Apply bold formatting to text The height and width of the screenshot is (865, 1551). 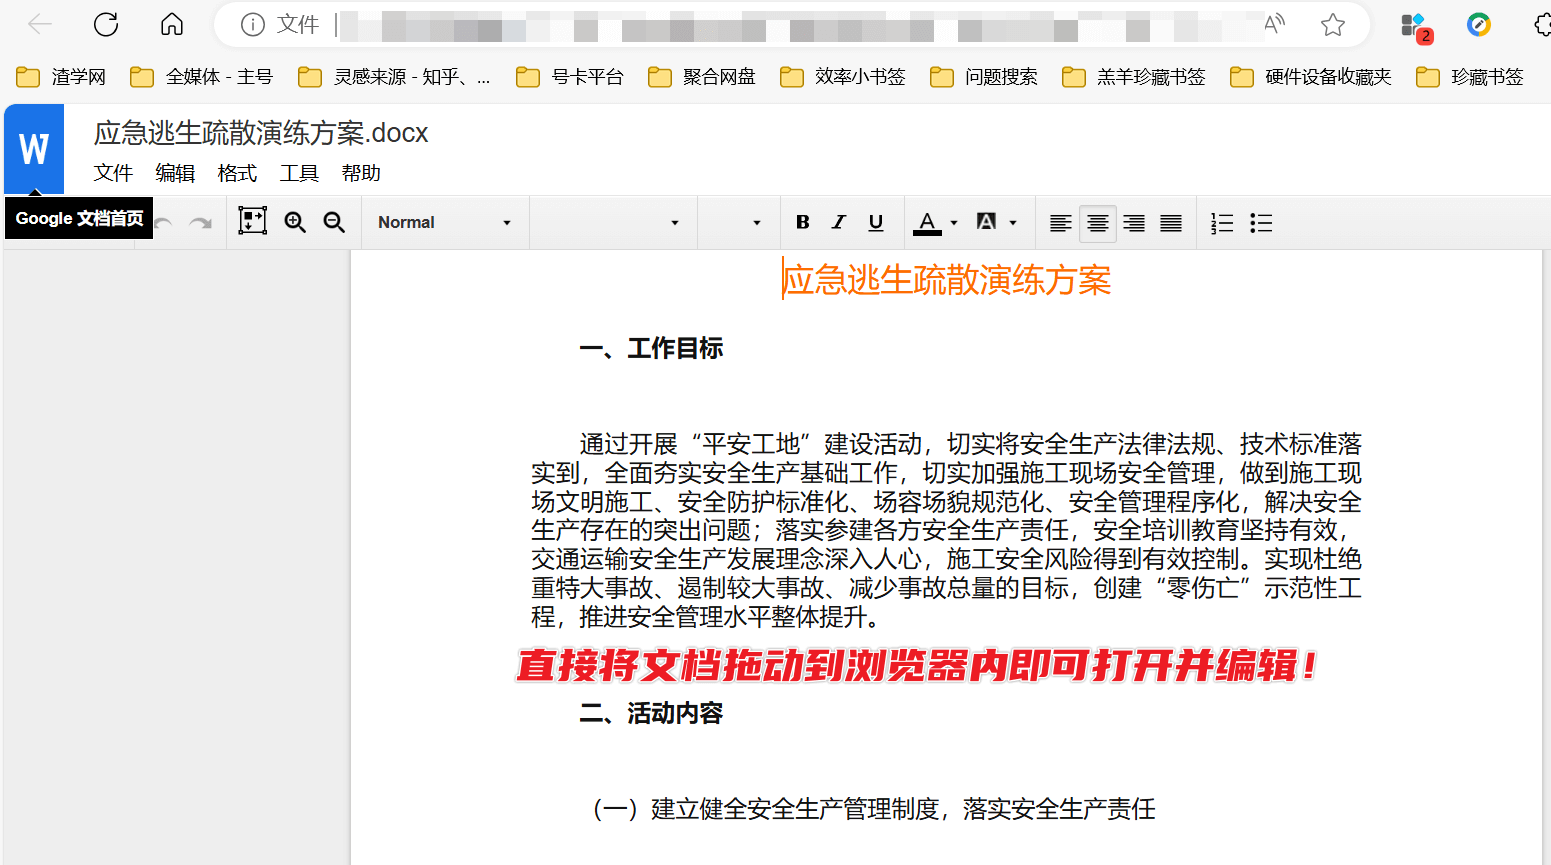(x=802, y=222)
